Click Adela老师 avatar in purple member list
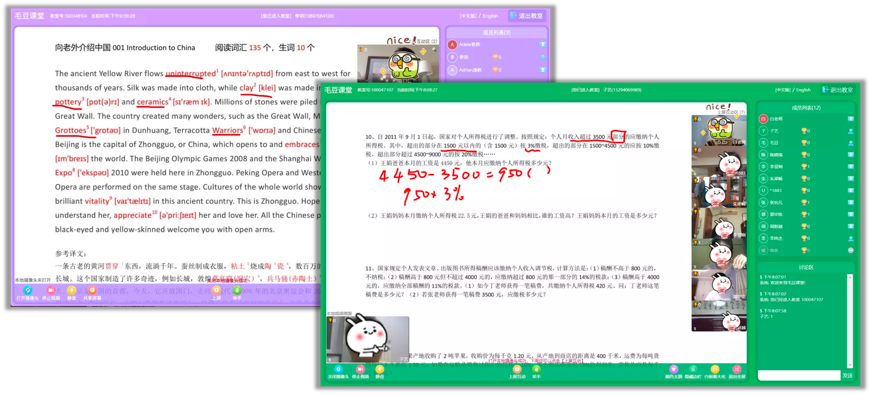The image size is (871, 395). [452, 45]
